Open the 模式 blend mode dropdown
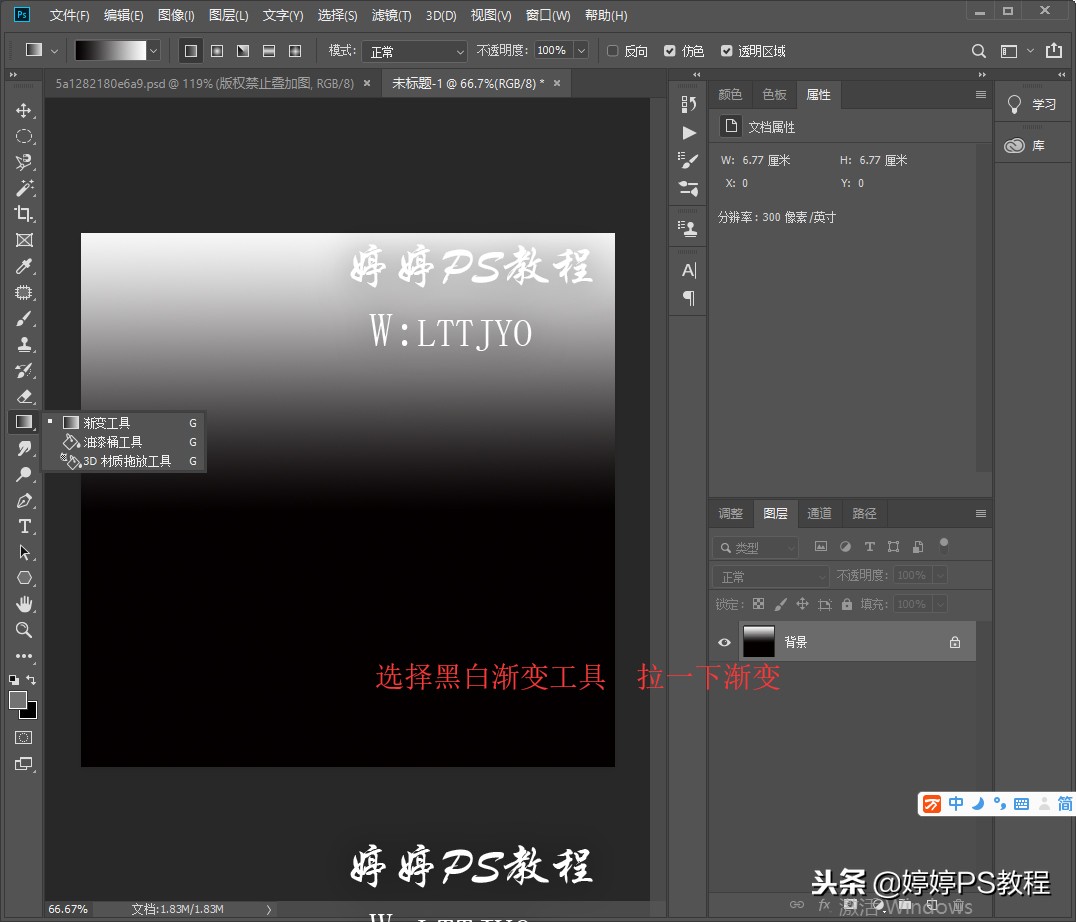 tap(415, 51)
